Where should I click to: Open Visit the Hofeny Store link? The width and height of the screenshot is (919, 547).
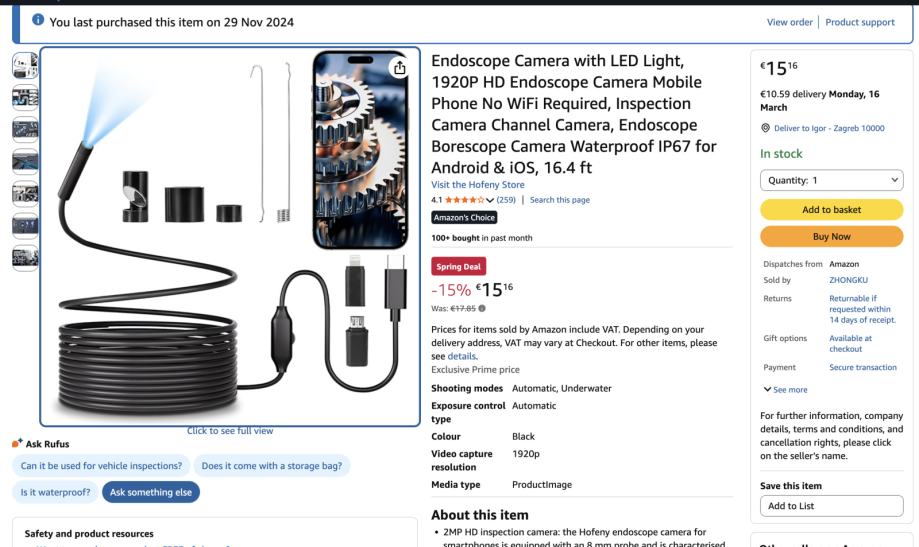pyautogui.click(x=478, y=185)
